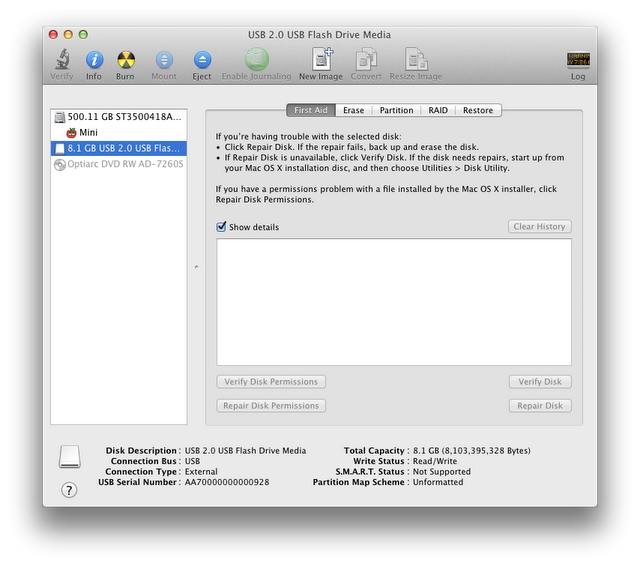The height and width of the screenshot is (566, 640).
Task: Open help with the question mark button
Action: pos(69,490)
